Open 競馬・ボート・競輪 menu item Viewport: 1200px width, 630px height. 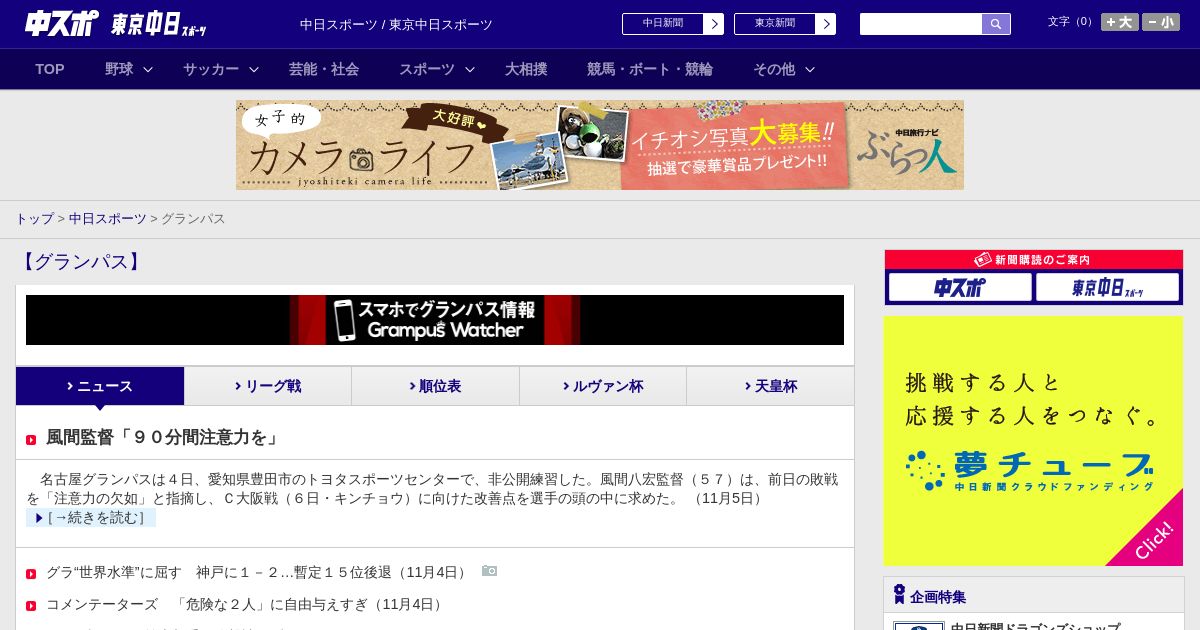click(650, 69)
